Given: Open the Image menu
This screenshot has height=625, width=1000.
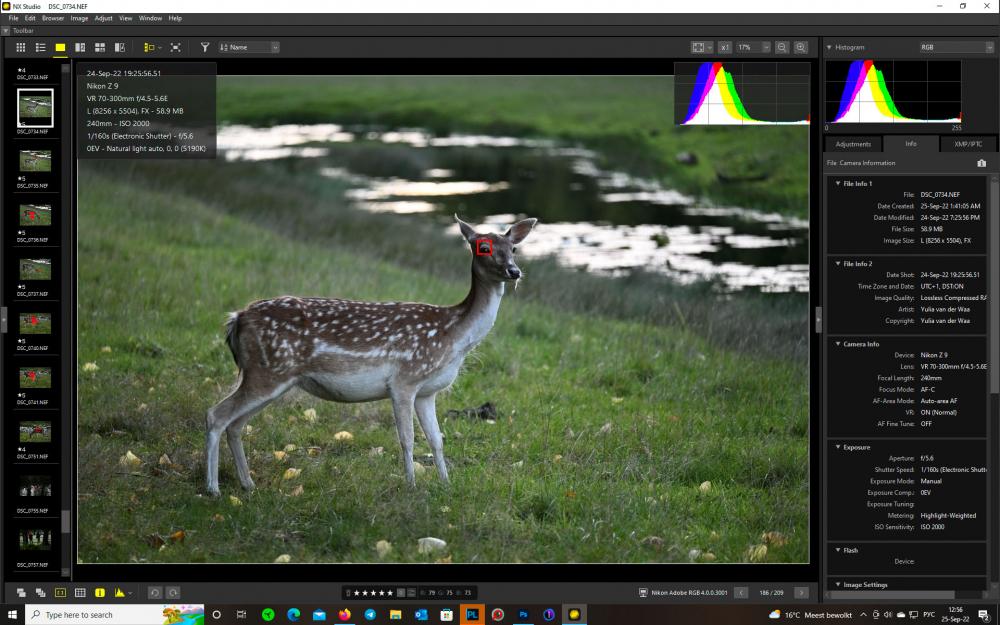Looking at the screenshot, I should pyautogui.click(x=79, y=18).
